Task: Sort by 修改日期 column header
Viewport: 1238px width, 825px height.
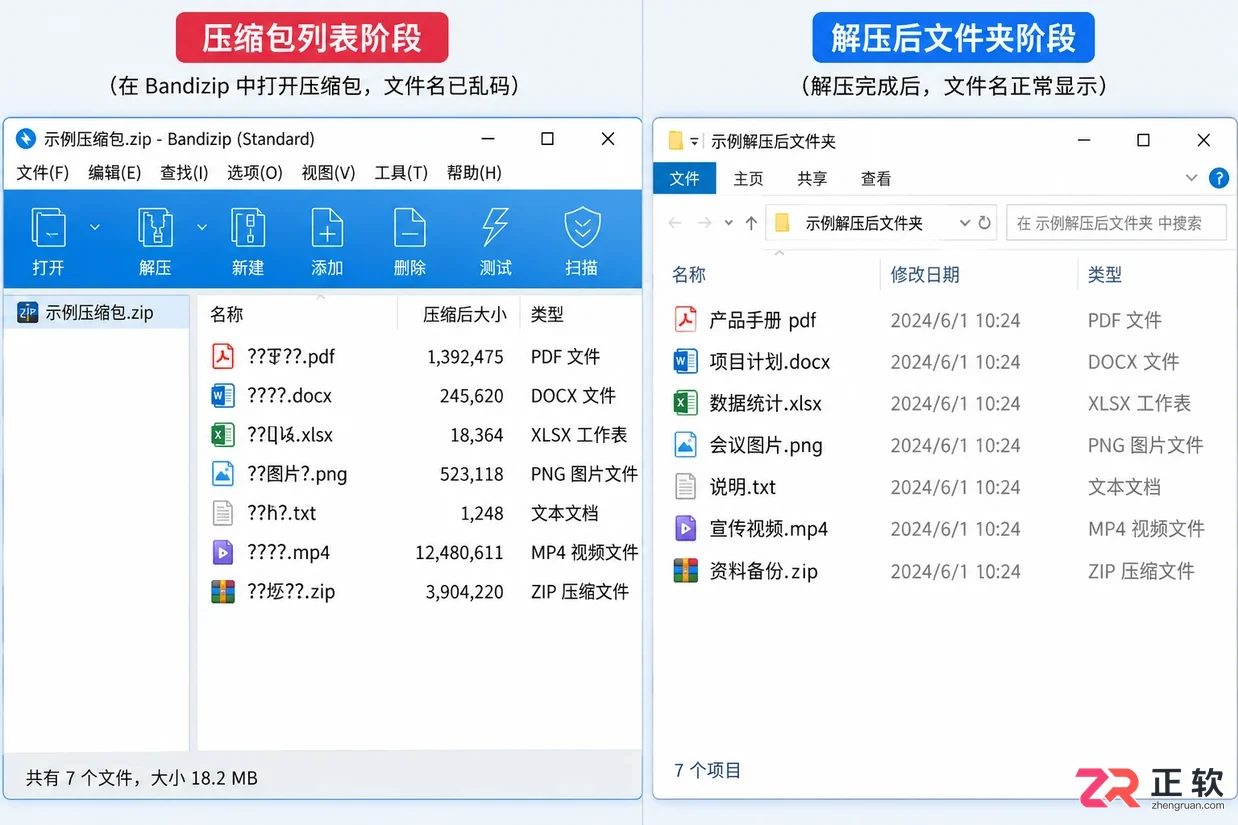Action: [x=925, y=274]
